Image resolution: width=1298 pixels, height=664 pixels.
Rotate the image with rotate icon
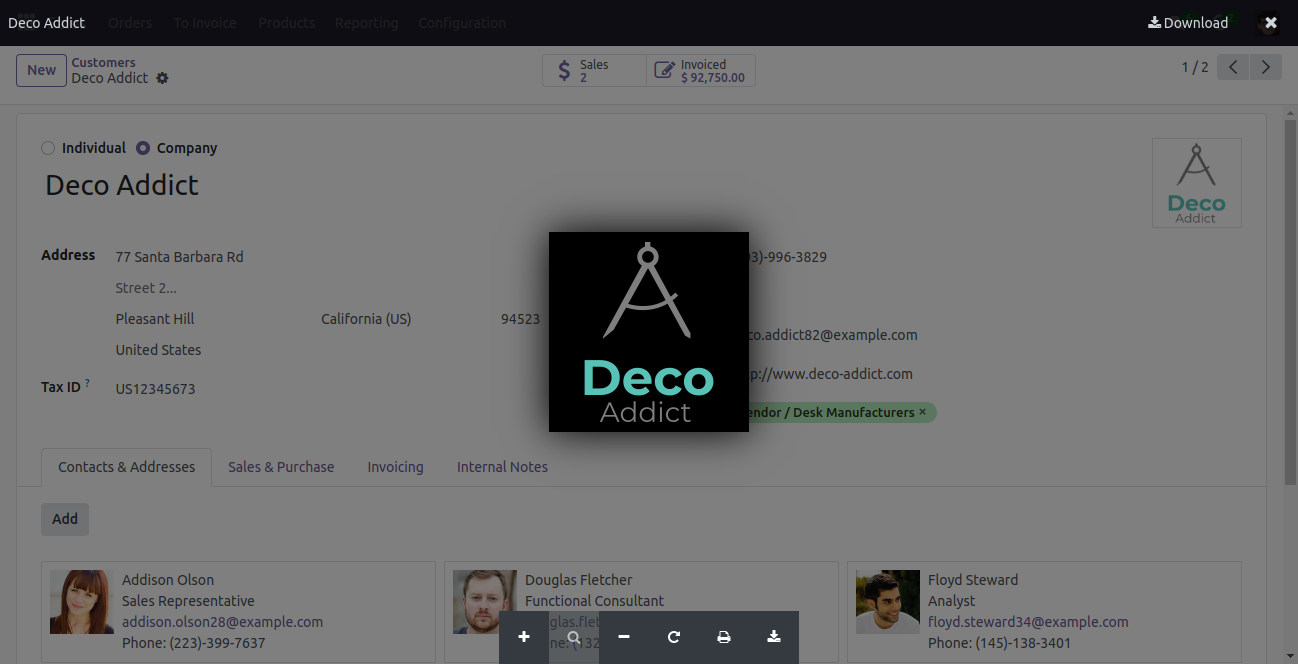coord(674,637)
